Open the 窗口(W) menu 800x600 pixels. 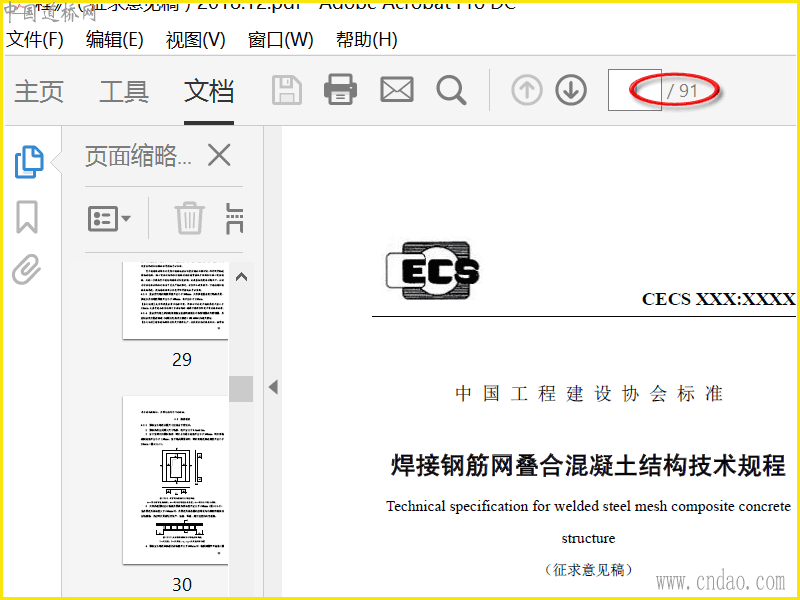(x=281, y=39)
